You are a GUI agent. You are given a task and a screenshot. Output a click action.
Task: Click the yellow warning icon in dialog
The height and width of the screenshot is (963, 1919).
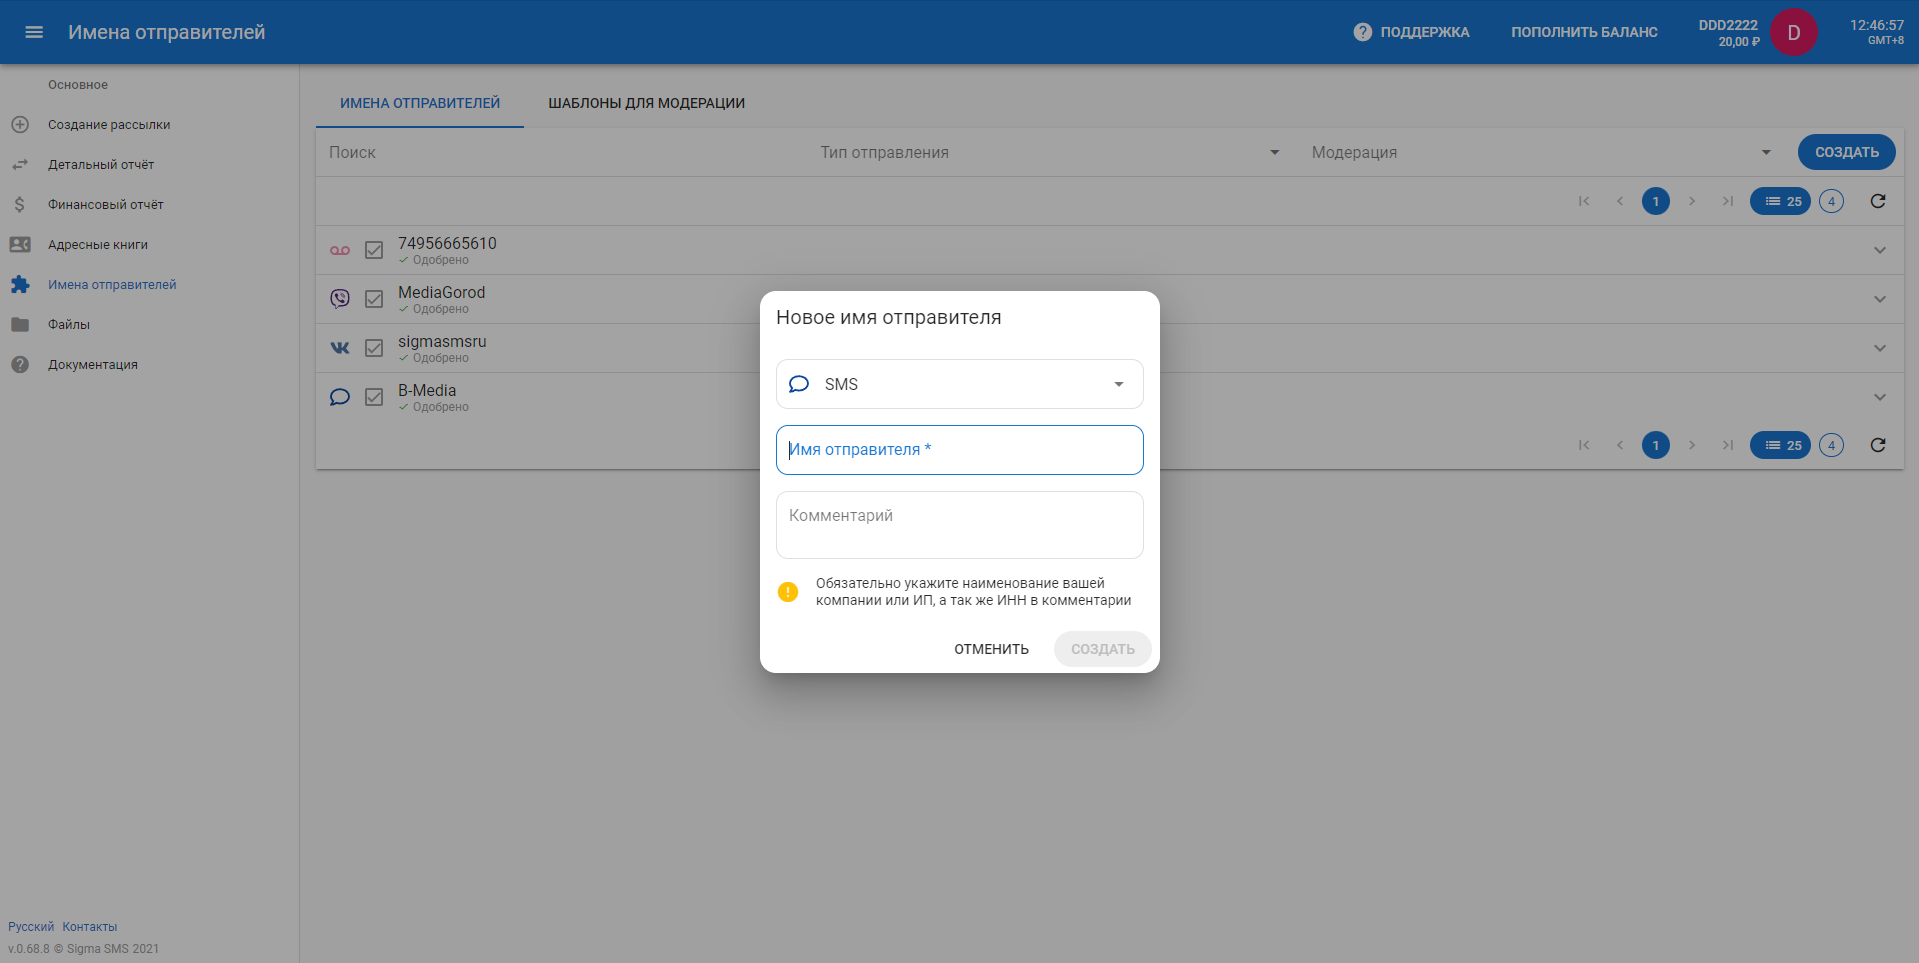point(788,592)
